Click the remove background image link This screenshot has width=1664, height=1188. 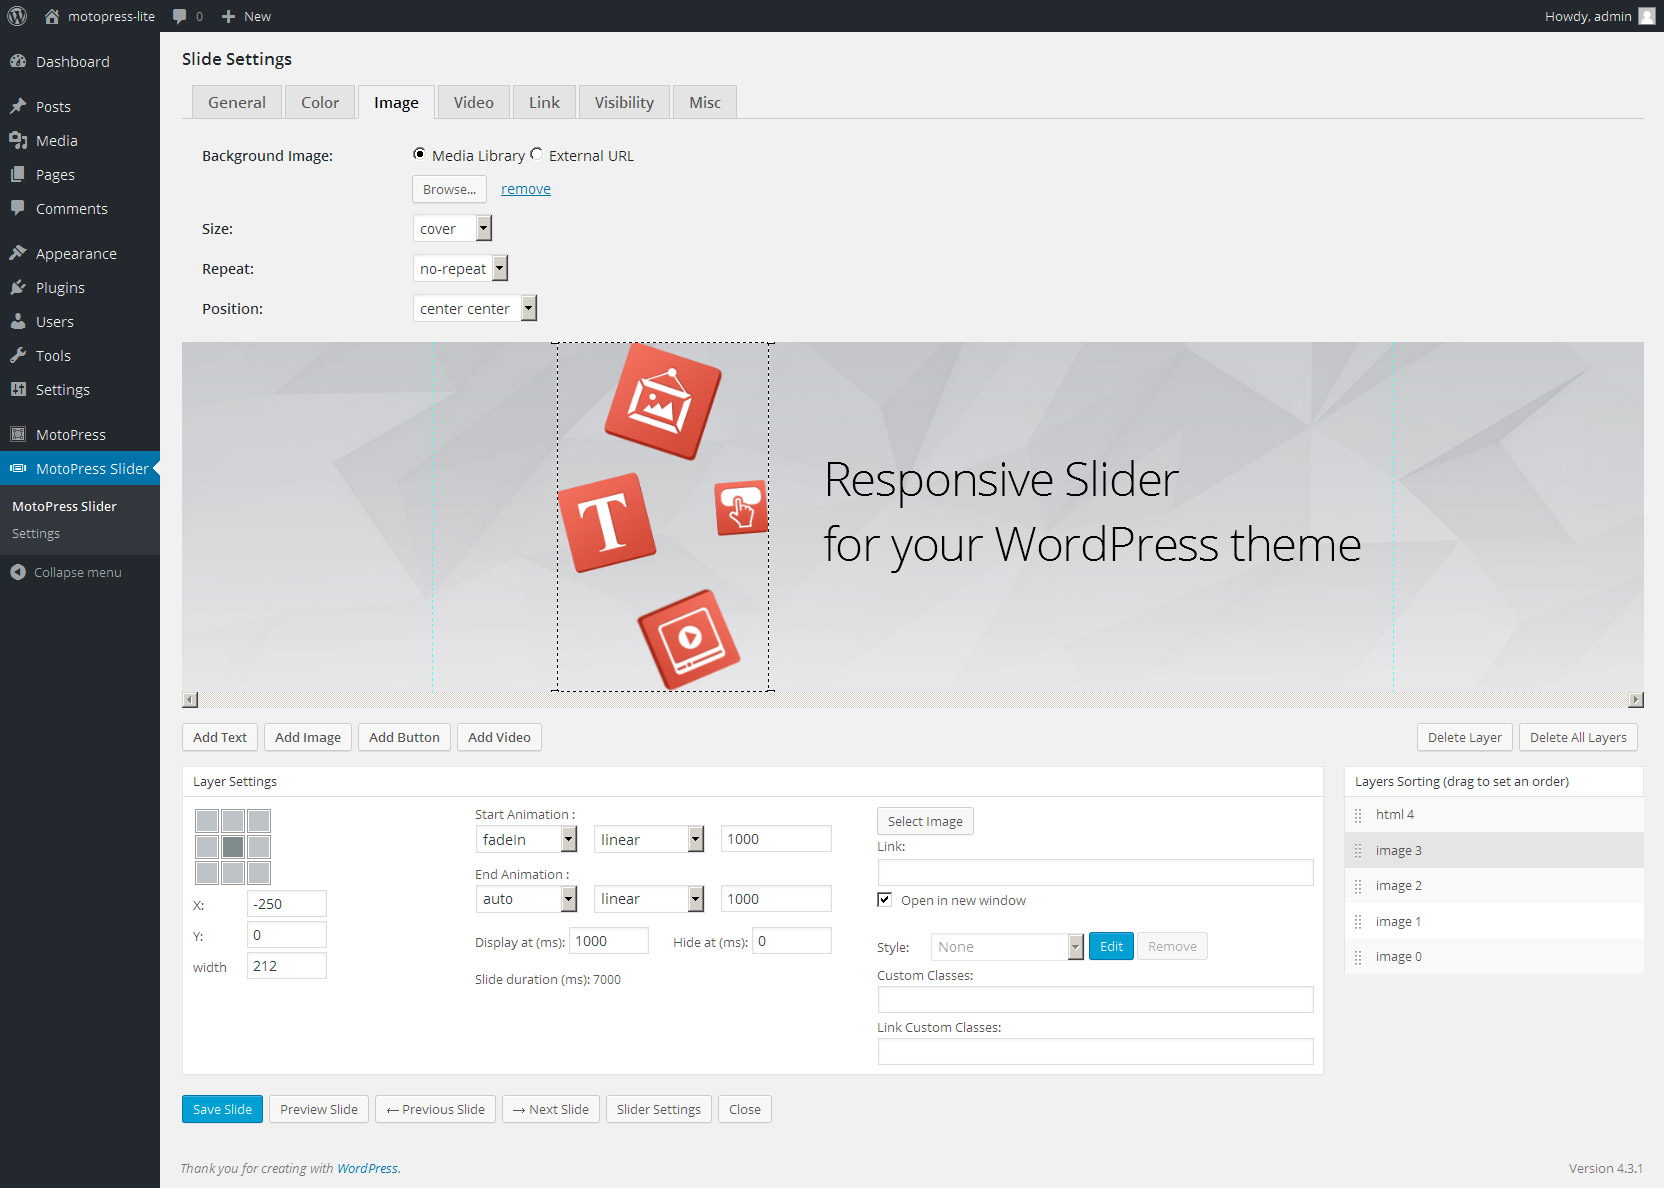(x=526, y=189)
